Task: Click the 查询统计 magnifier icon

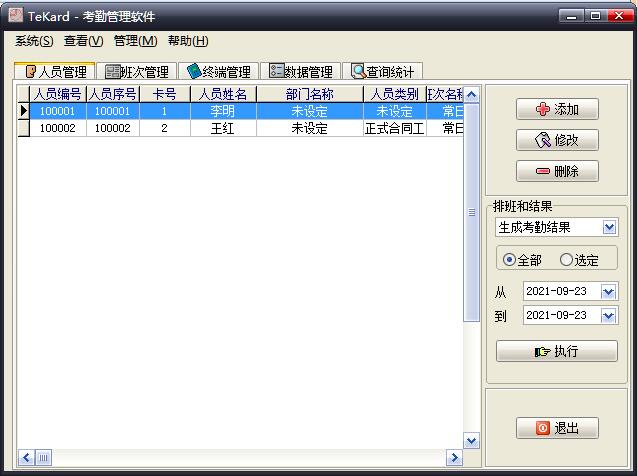Action: 359,71
